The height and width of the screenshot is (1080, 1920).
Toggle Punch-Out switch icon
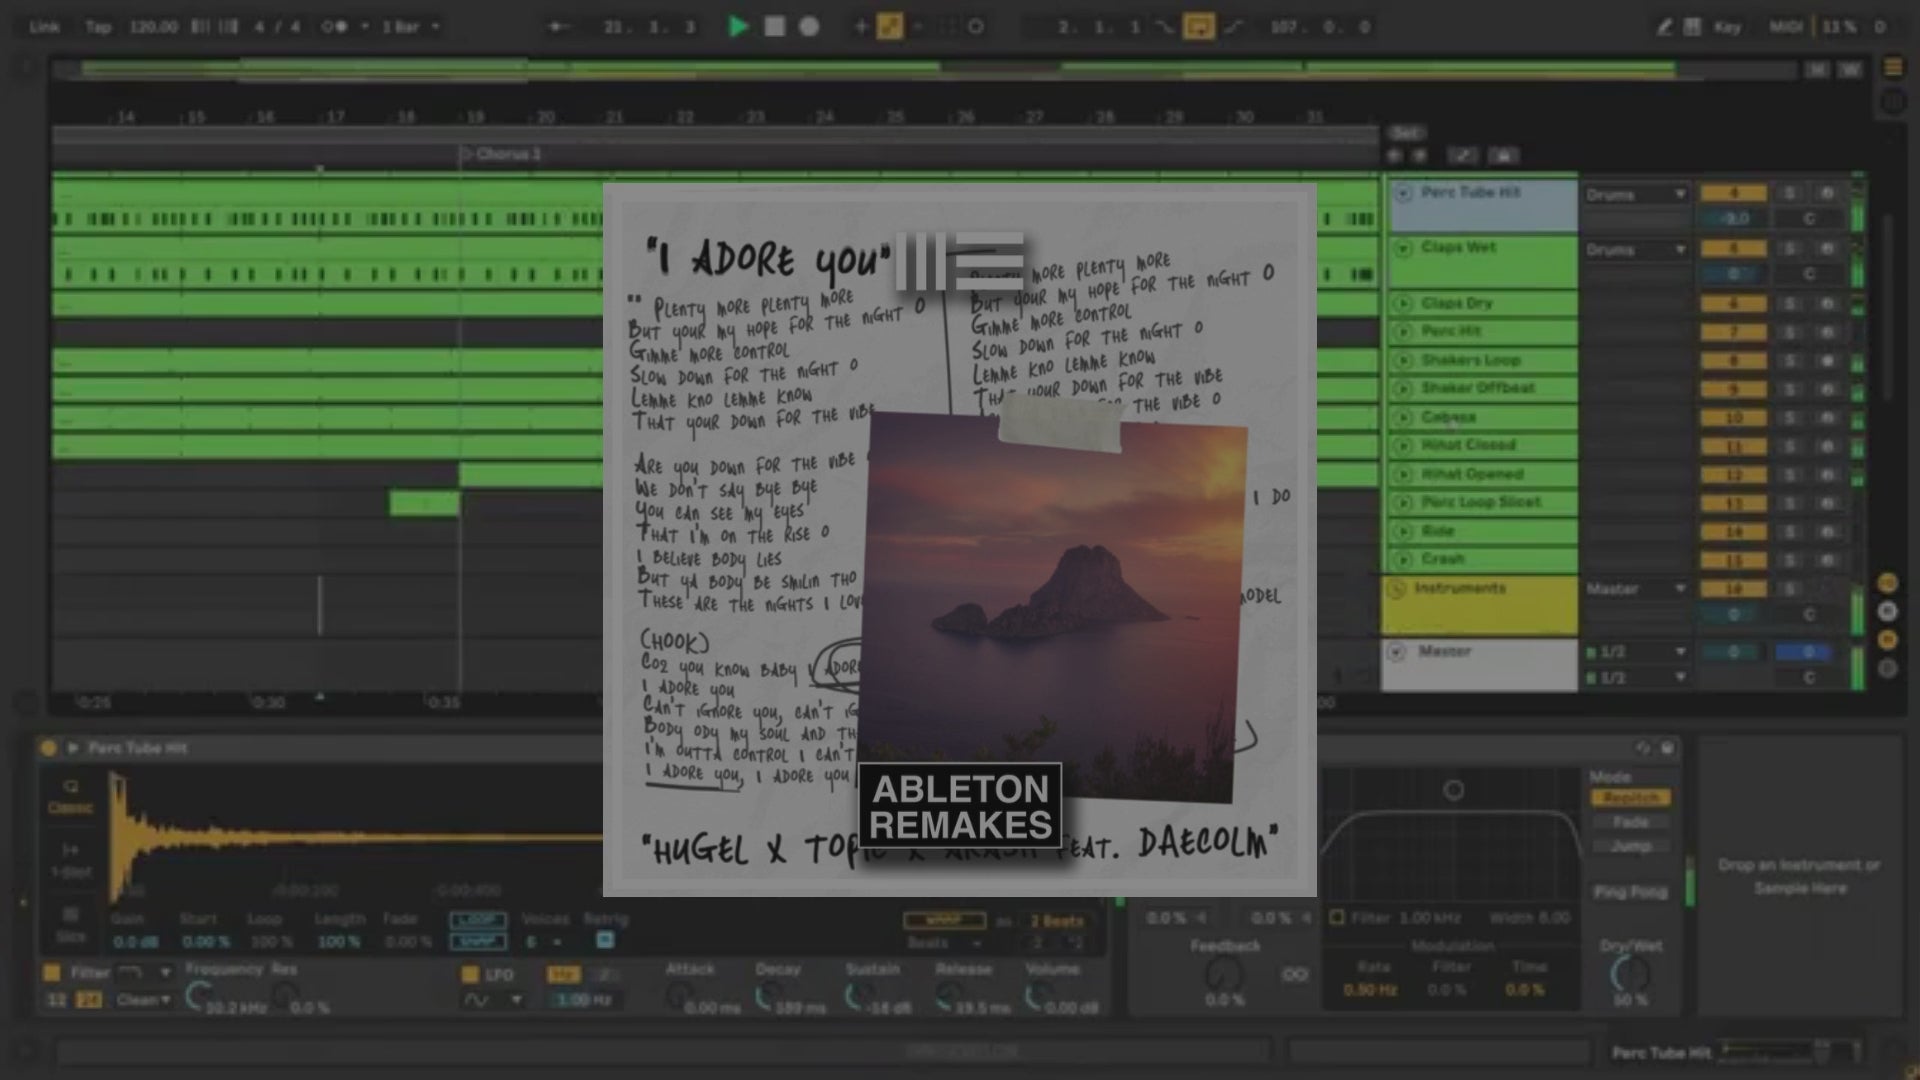[1233, 27]
